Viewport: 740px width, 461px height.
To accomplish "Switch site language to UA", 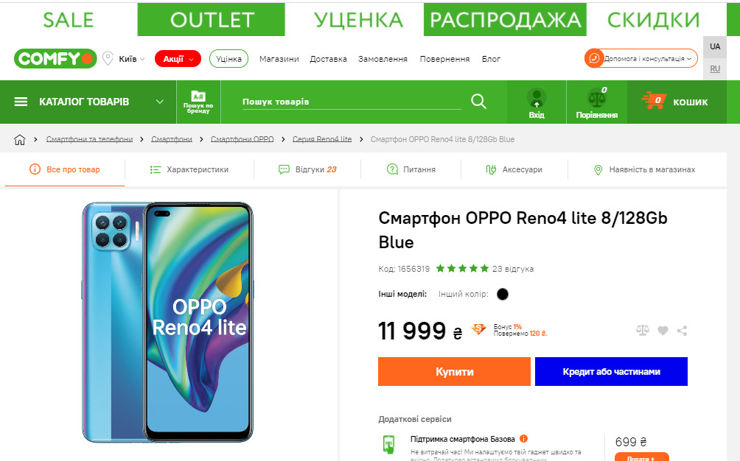I will [715, 47].
